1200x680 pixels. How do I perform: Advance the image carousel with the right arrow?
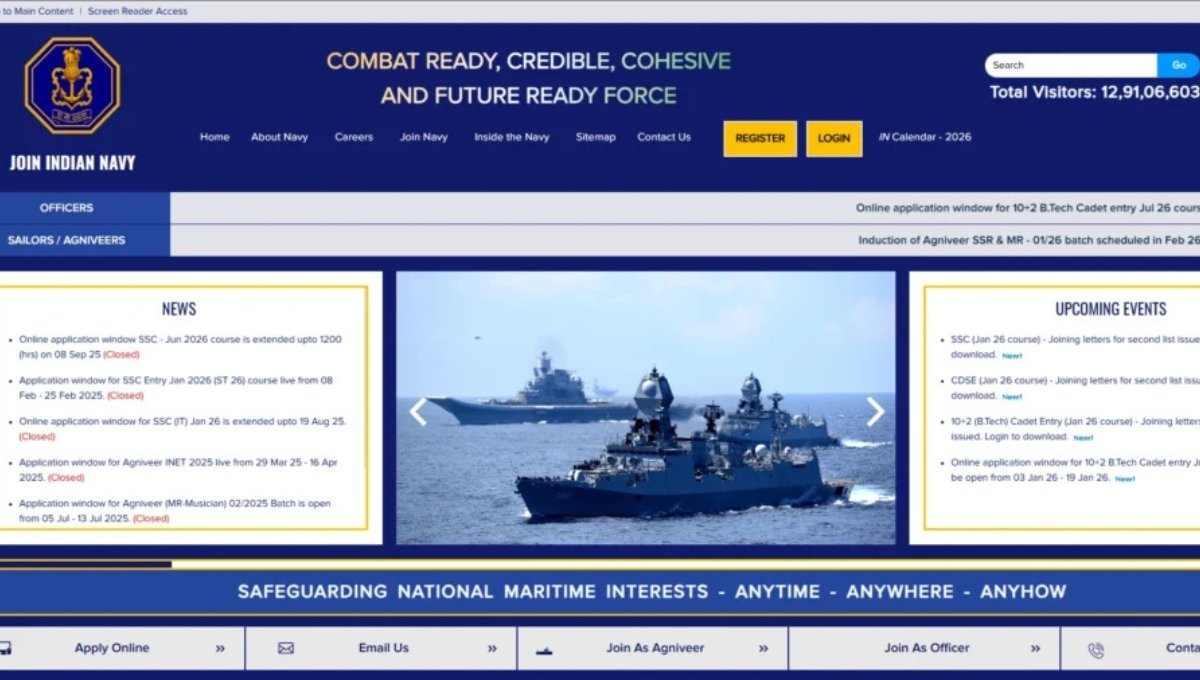876,412
